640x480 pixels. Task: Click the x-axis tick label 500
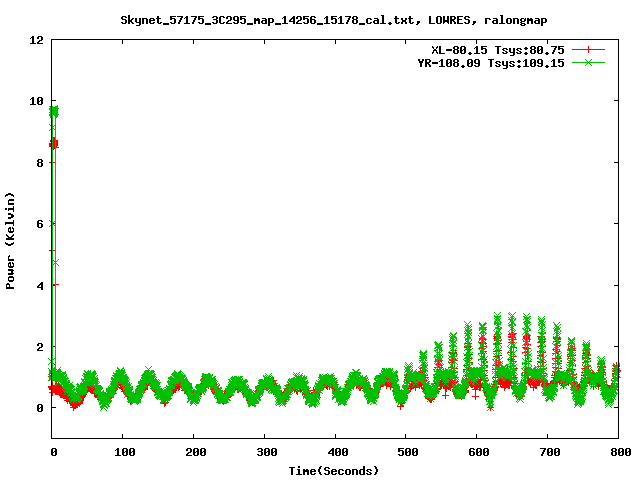point(408,452)
